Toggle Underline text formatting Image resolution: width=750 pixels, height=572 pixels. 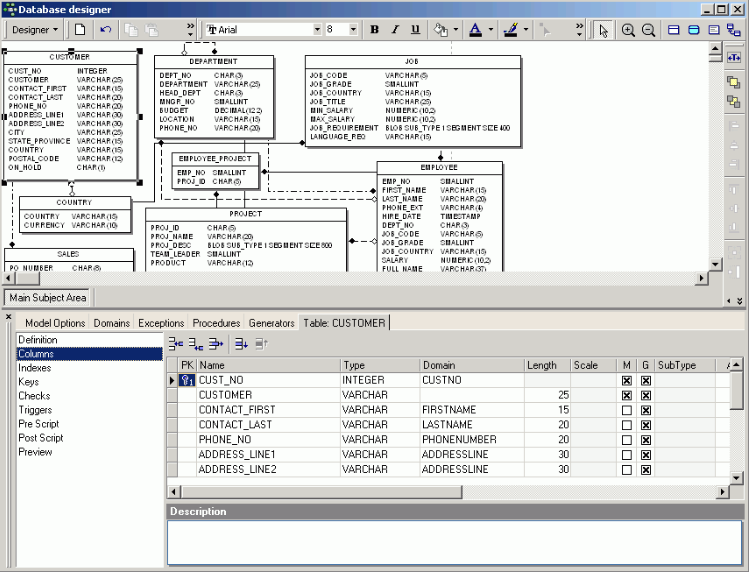click(x=415, y=30)
